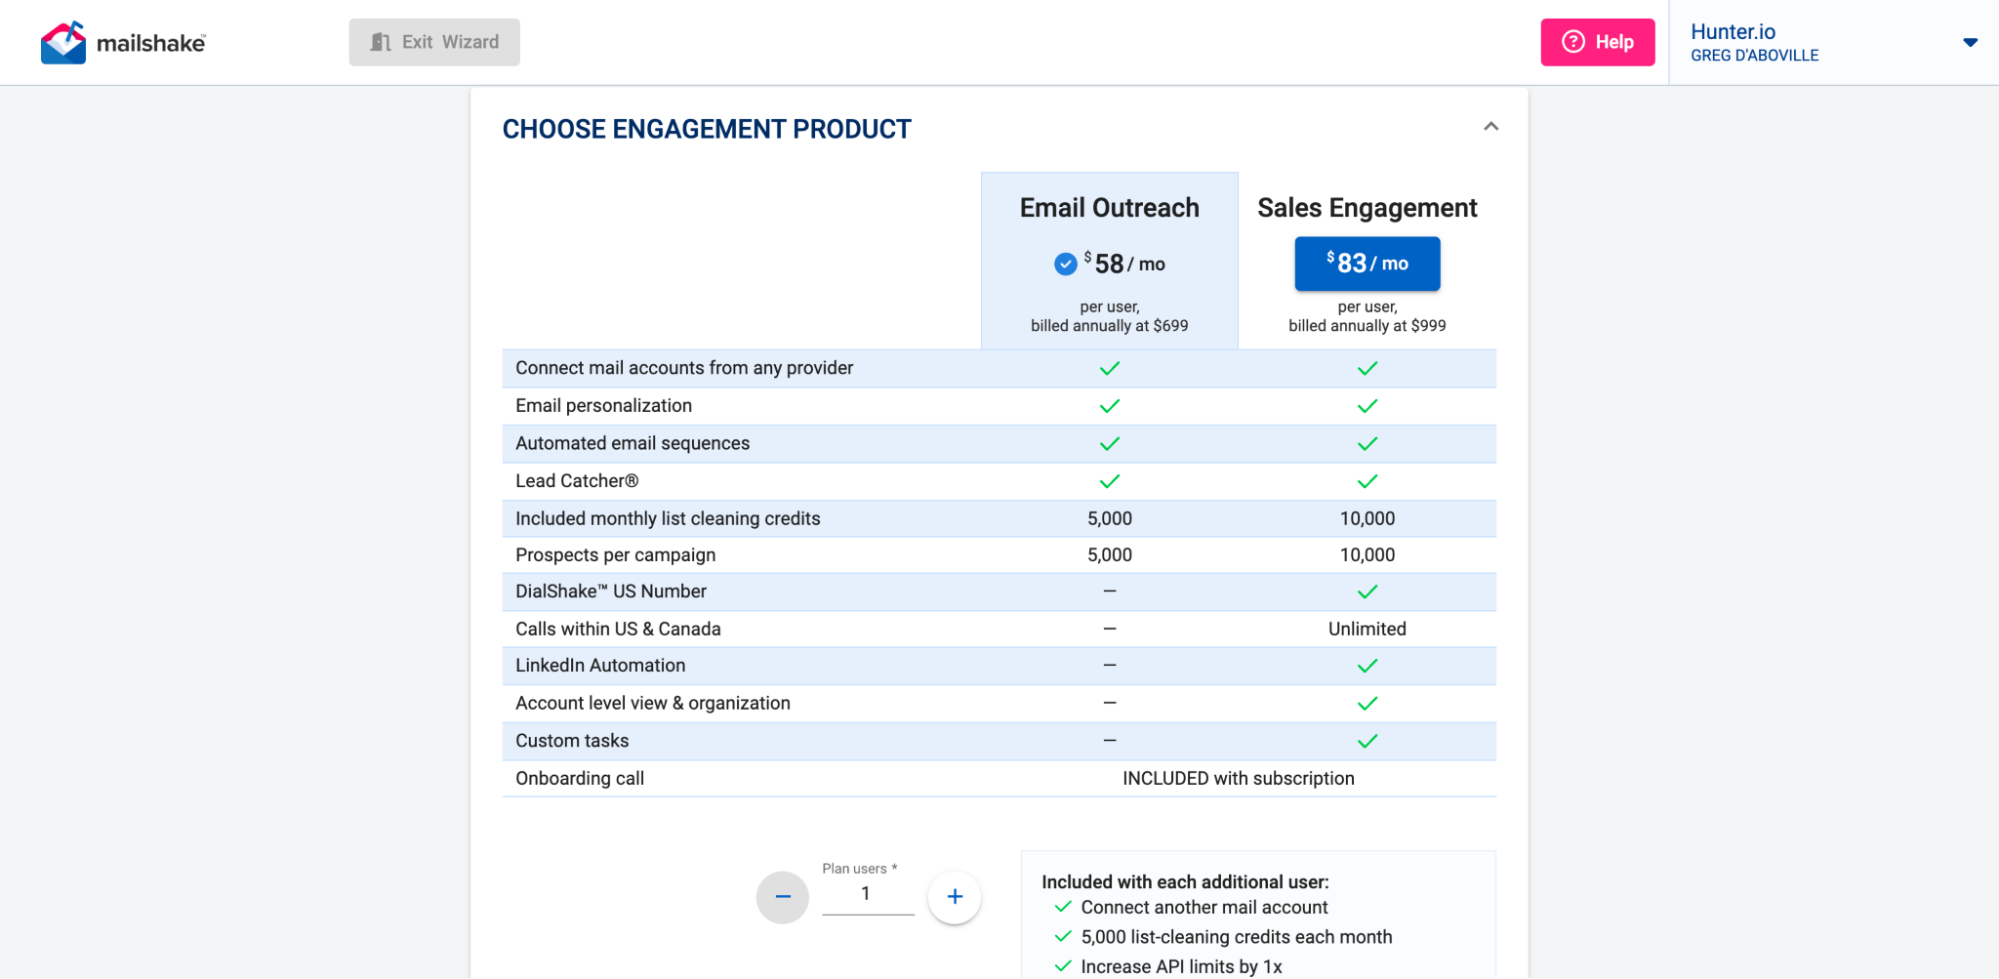Open the Help button
The image size is (1999, 979).
coord(1597,42)
